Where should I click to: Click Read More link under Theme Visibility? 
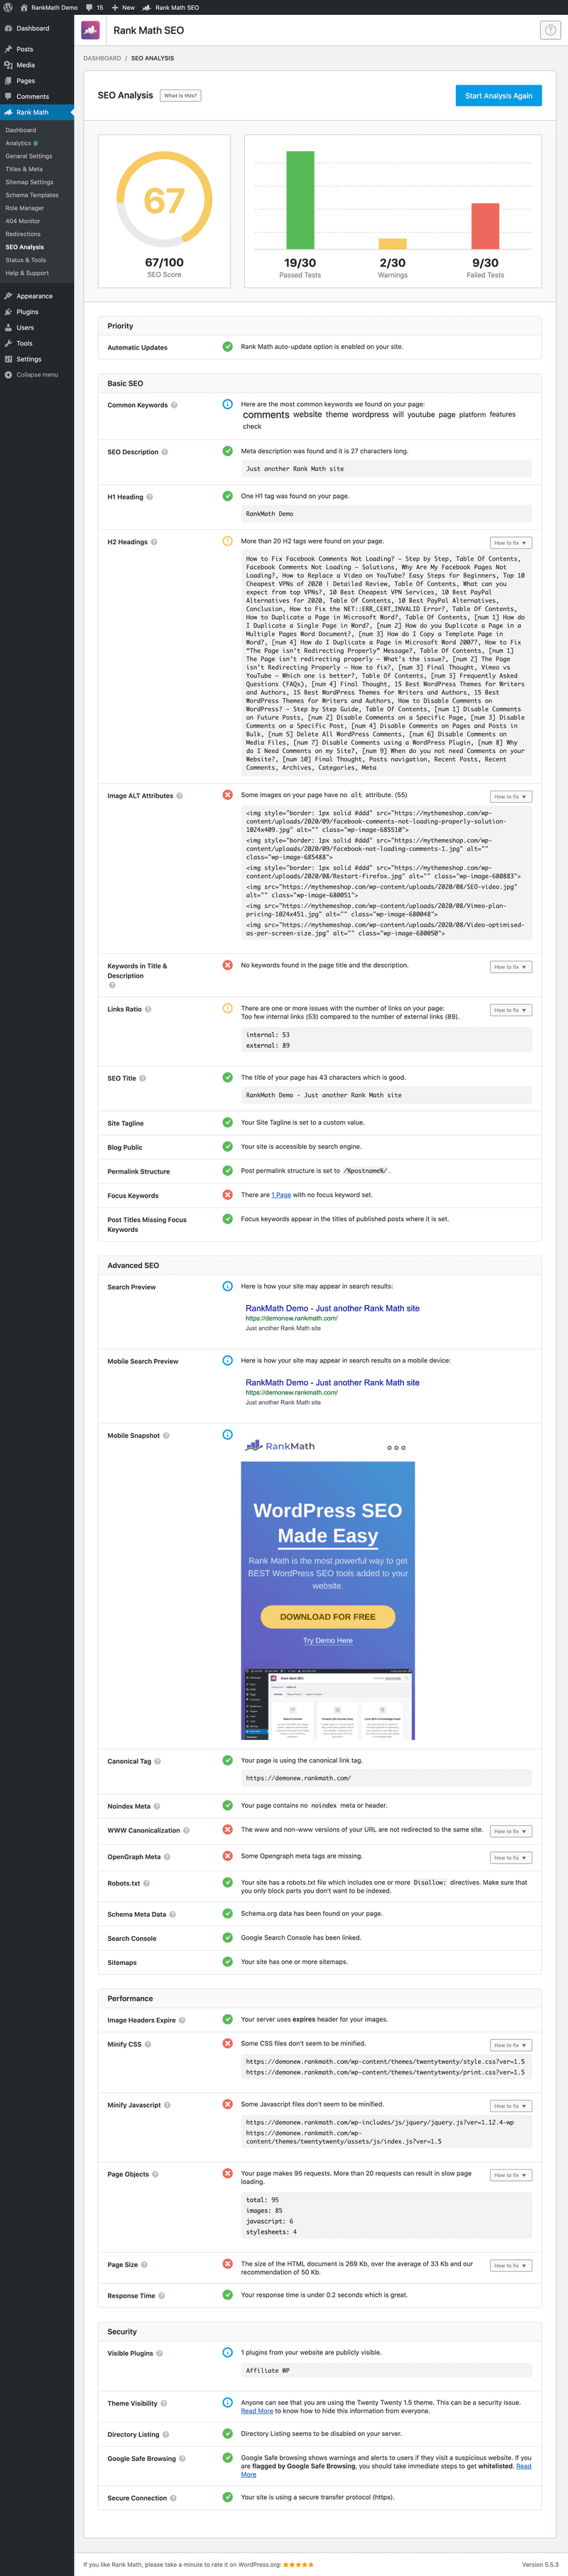[x=257, y=2411]
